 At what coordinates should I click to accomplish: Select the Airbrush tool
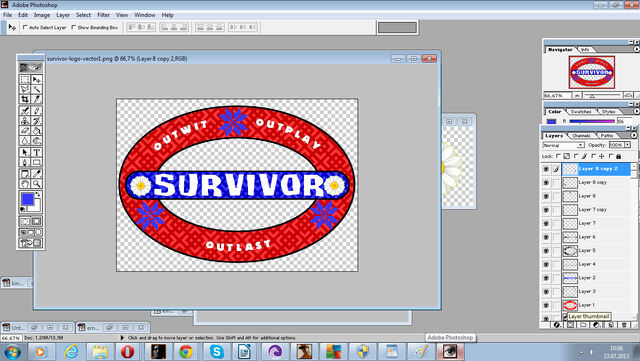click(x=24, y=111)
